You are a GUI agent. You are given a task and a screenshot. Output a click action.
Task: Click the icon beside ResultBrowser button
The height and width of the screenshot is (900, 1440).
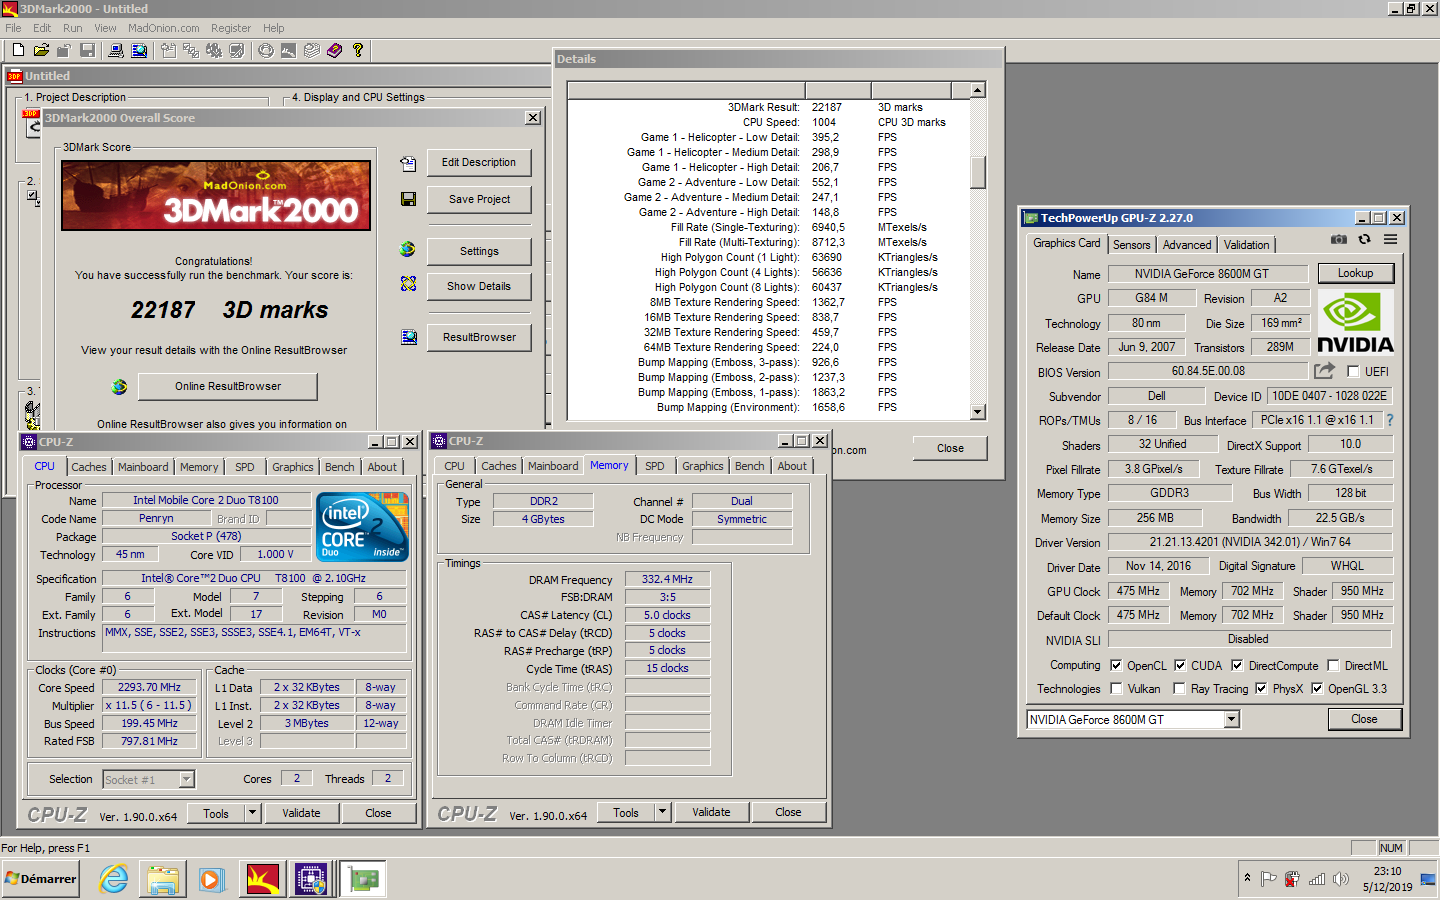click(x=409, y=338)
